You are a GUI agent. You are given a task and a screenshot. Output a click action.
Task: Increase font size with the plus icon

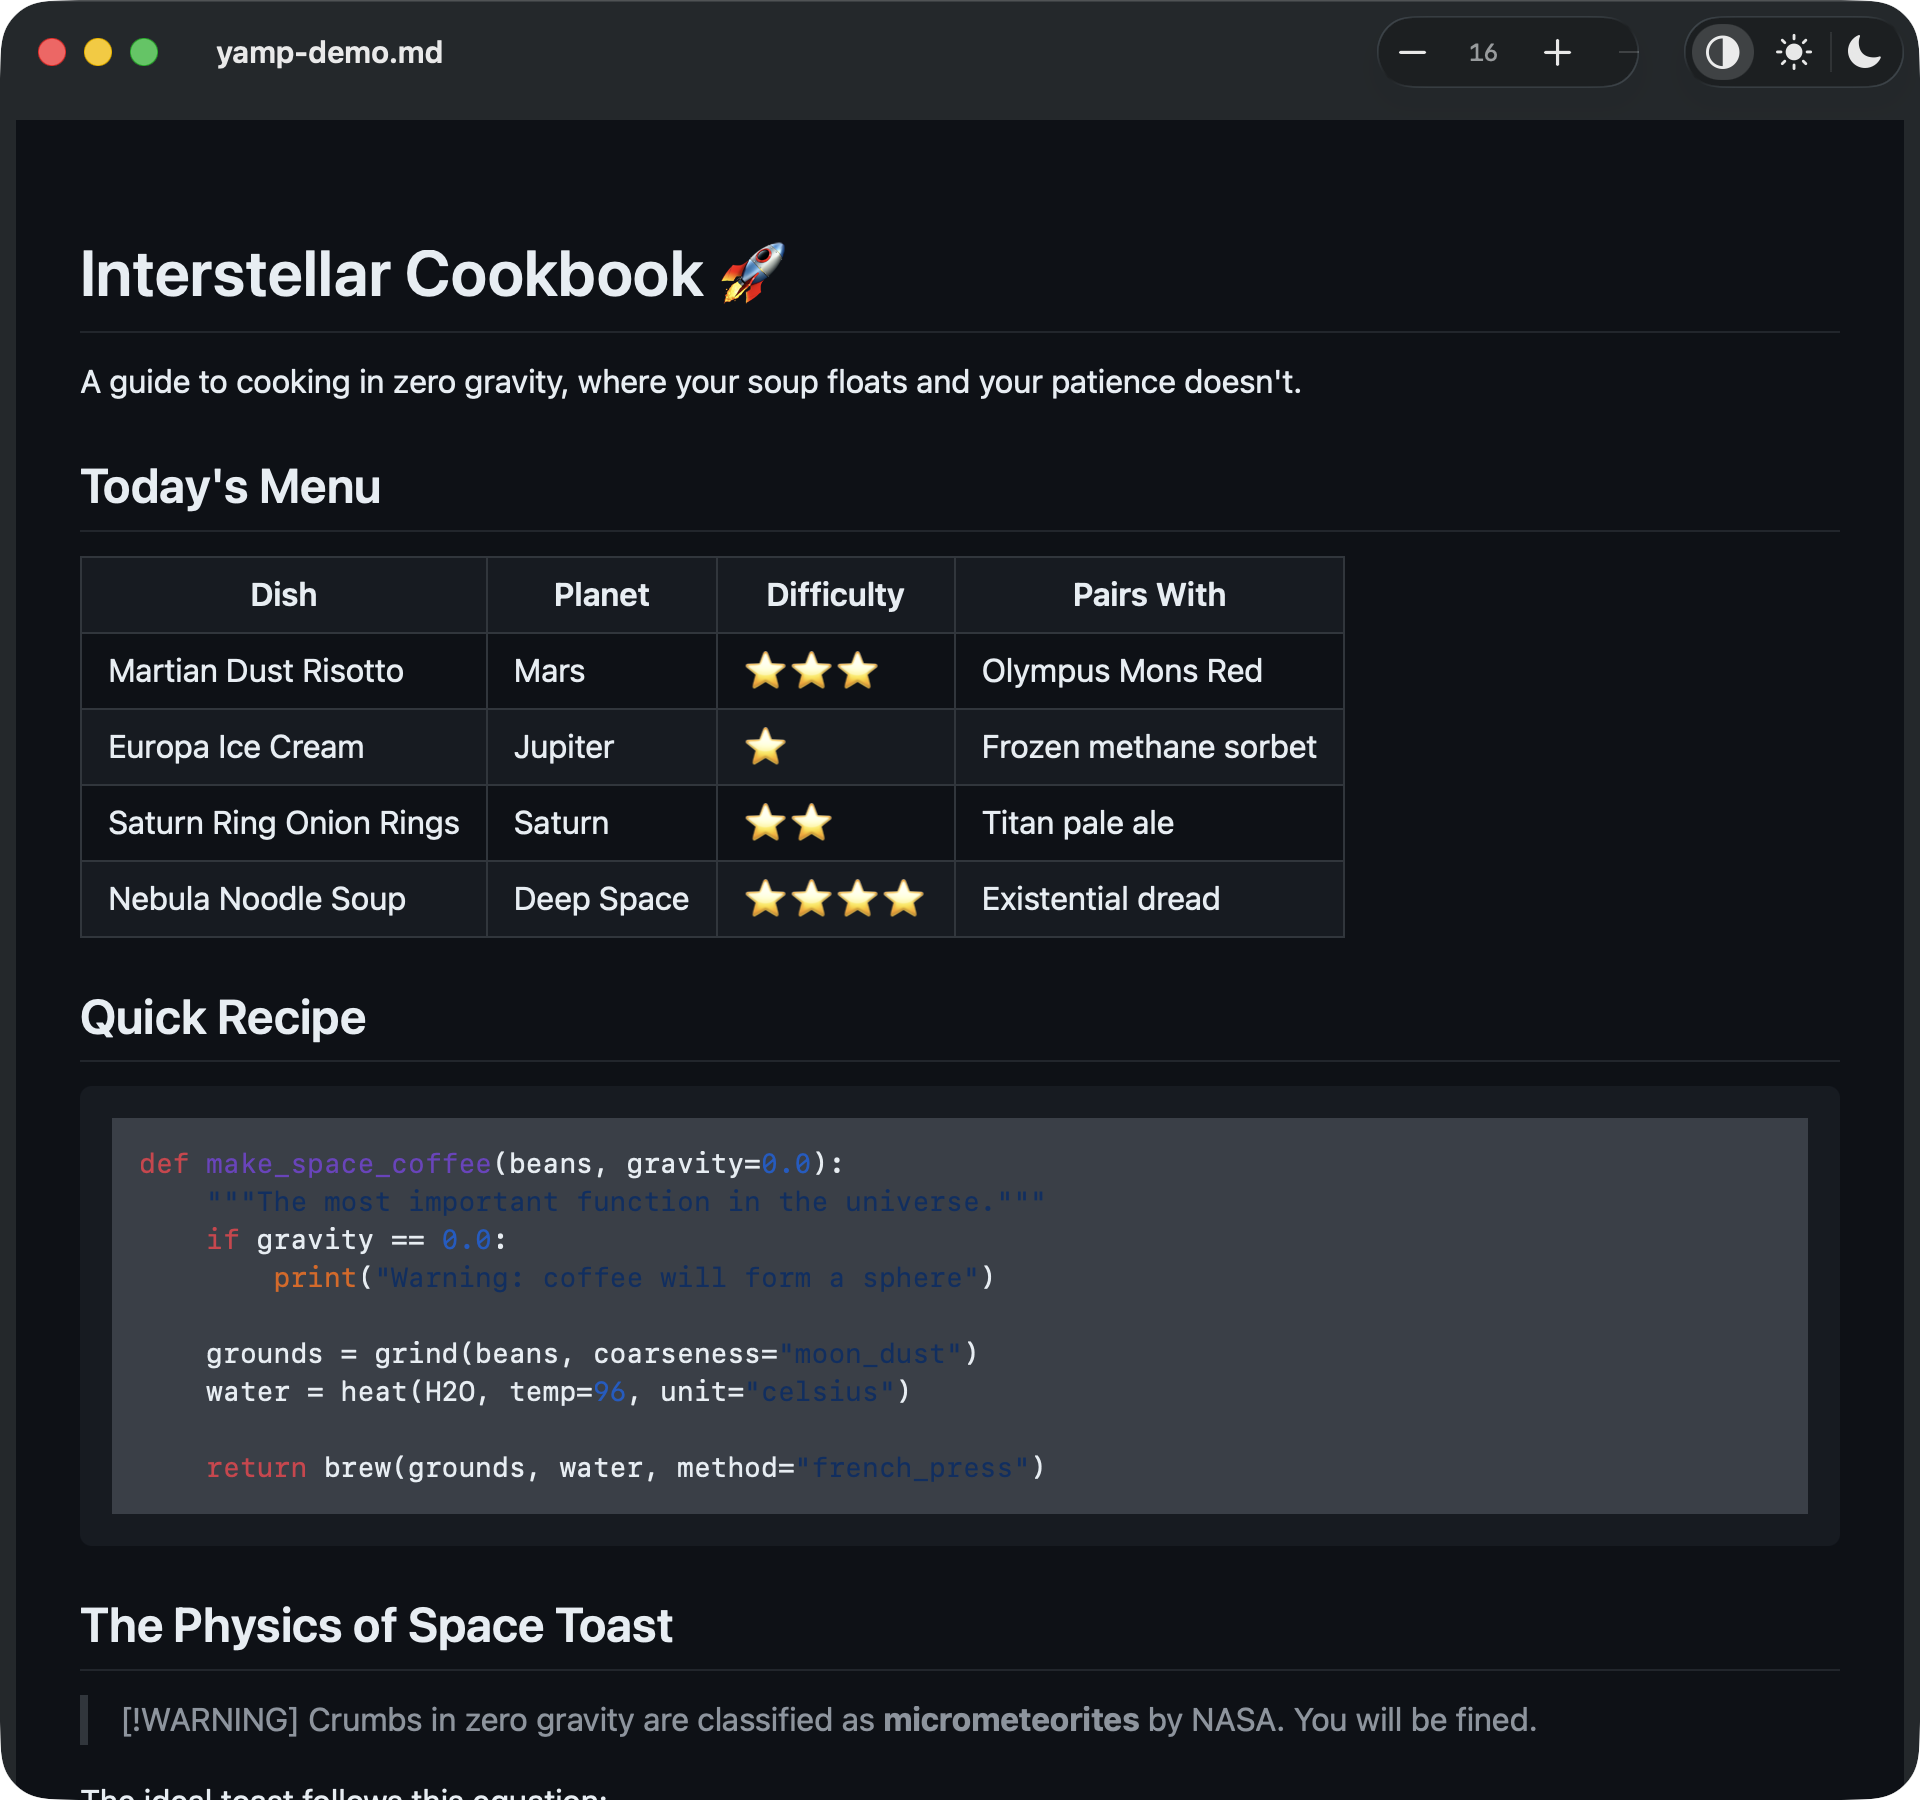[x=1557, y=53]
